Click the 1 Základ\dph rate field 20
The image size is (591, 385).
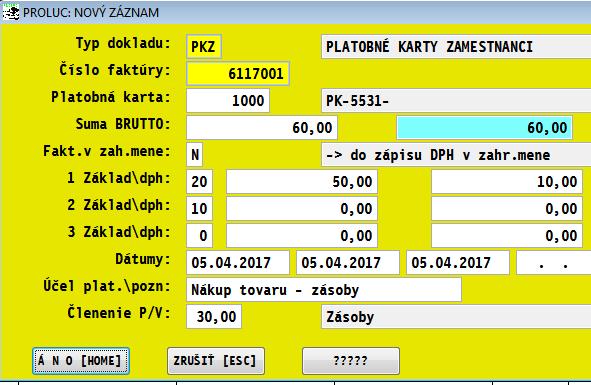click(x=199, y=181)
